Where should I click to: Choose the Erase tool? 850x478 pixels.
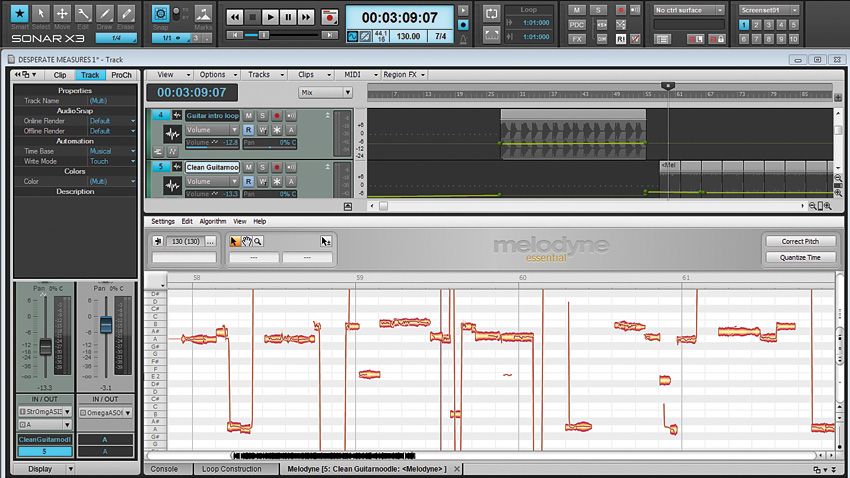pyautogui.click(x=126, y=14)
